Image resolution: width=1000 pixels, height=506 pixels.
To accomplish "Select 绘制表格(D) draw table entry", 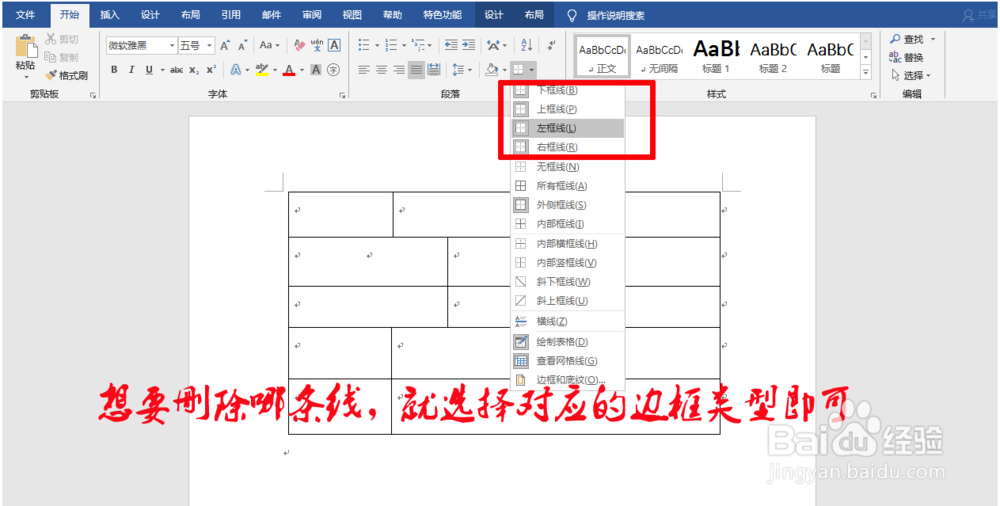I will pos(568,341).
